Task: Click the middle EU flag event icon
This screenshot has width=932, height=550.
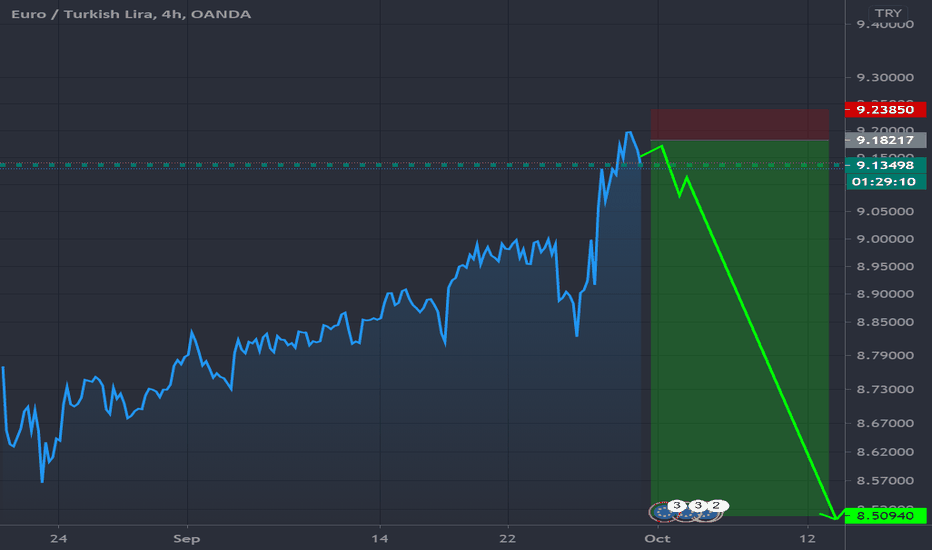Action: [x=687, y=512]
